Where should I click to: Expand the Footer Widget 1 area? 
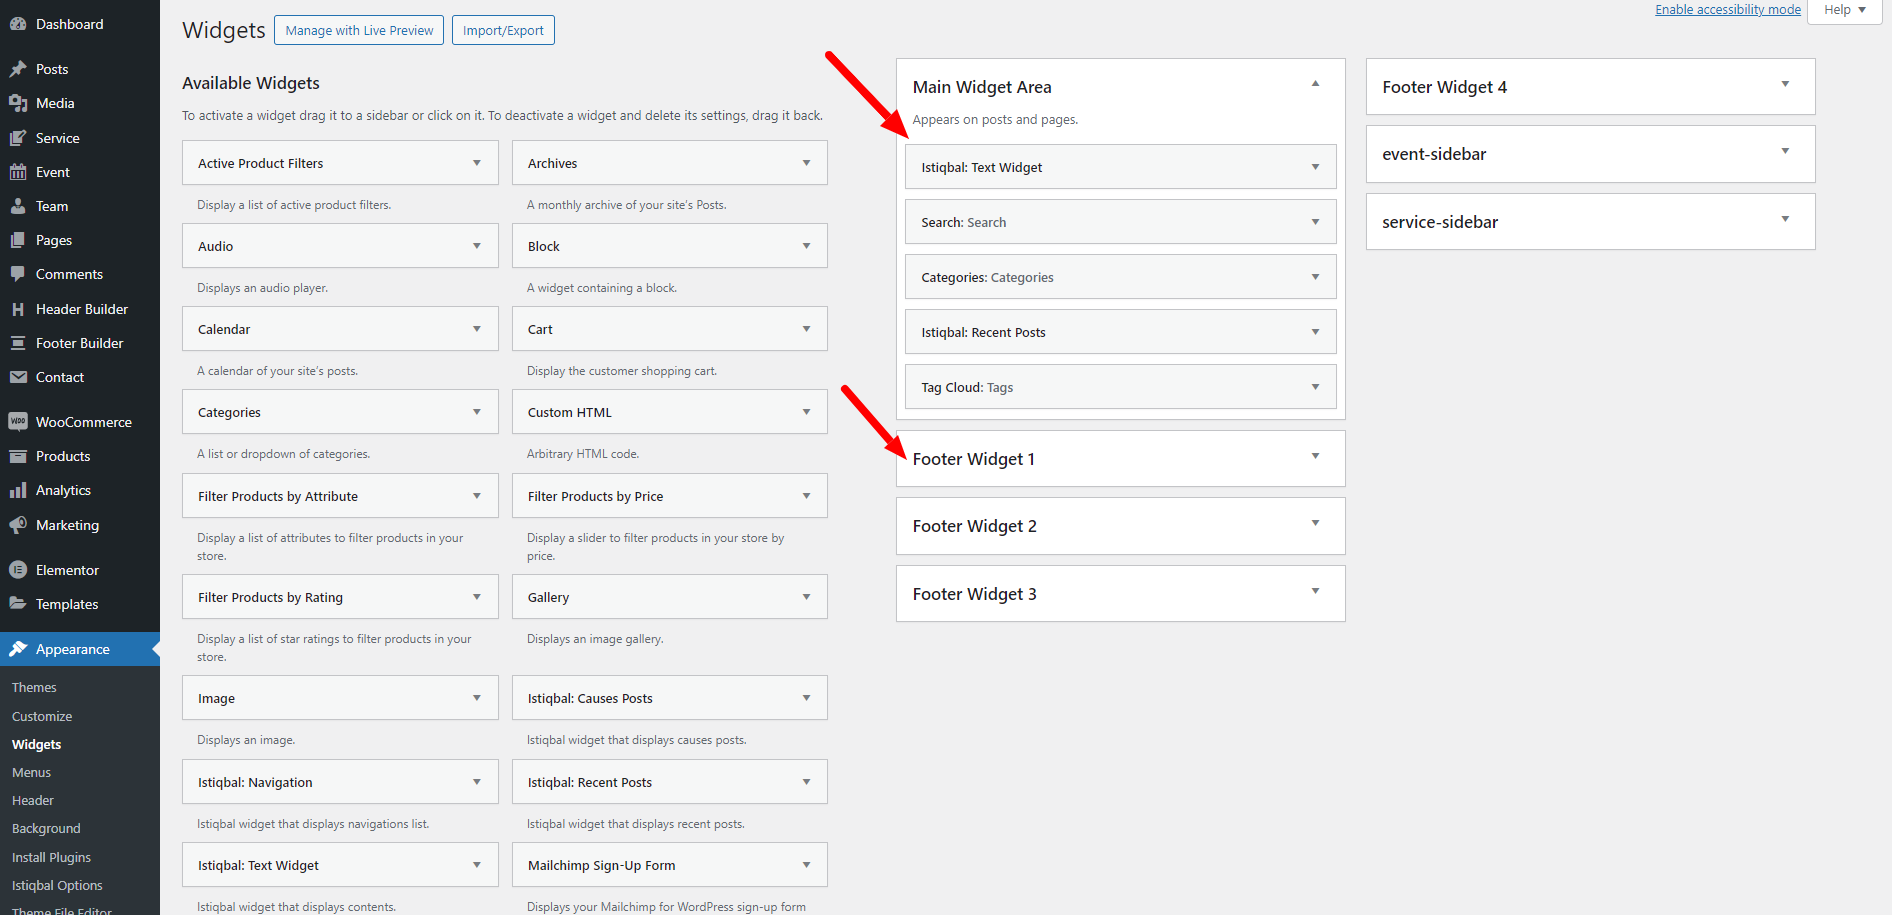point(1315,457)
